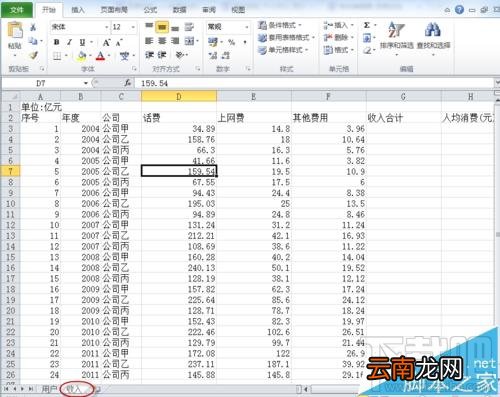
Task: Toggle middle vertical alignment
Action: point(162,27)
